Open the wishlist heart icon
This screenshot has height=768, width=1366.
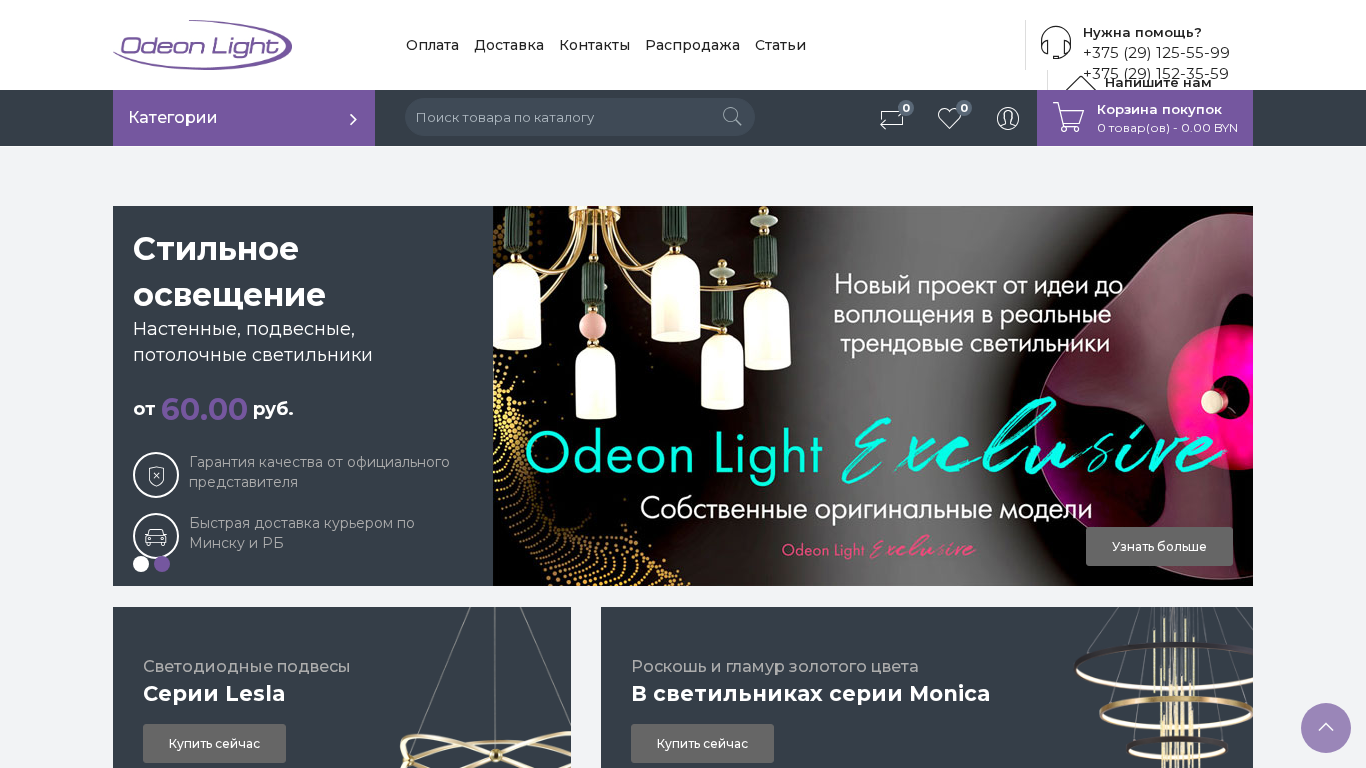(x=950, y=119)
